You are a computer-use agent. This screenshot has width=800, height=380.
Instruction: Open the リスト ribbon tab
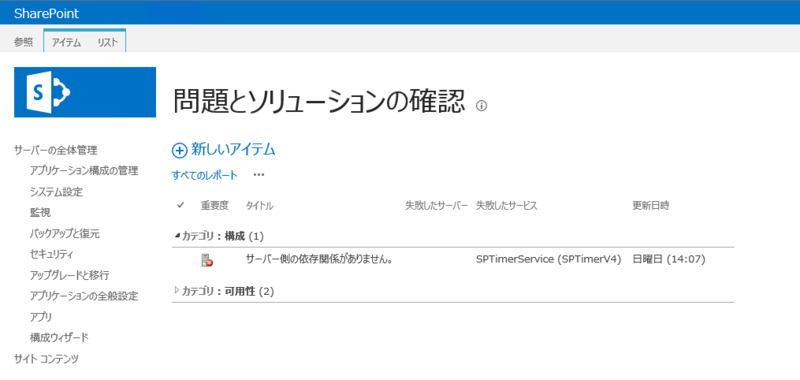pyautogui.click(x=108, y=43)
